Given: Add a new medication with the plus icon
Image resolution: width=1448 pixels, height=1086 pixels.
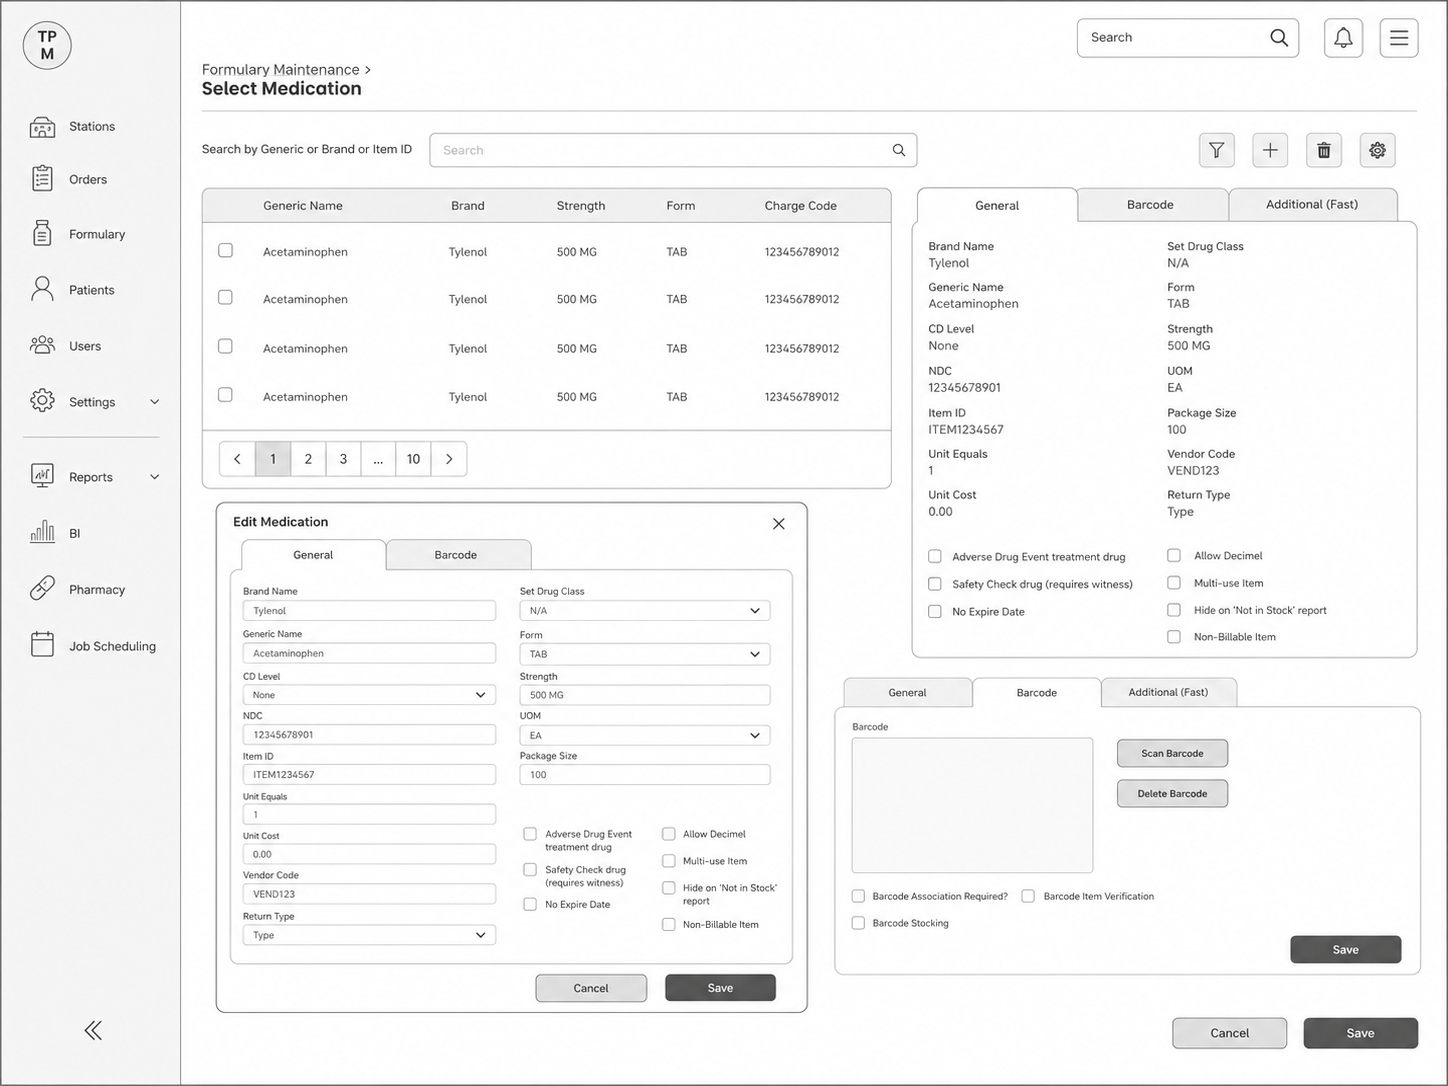Looking at the screenshot, I should point(1270,150).
